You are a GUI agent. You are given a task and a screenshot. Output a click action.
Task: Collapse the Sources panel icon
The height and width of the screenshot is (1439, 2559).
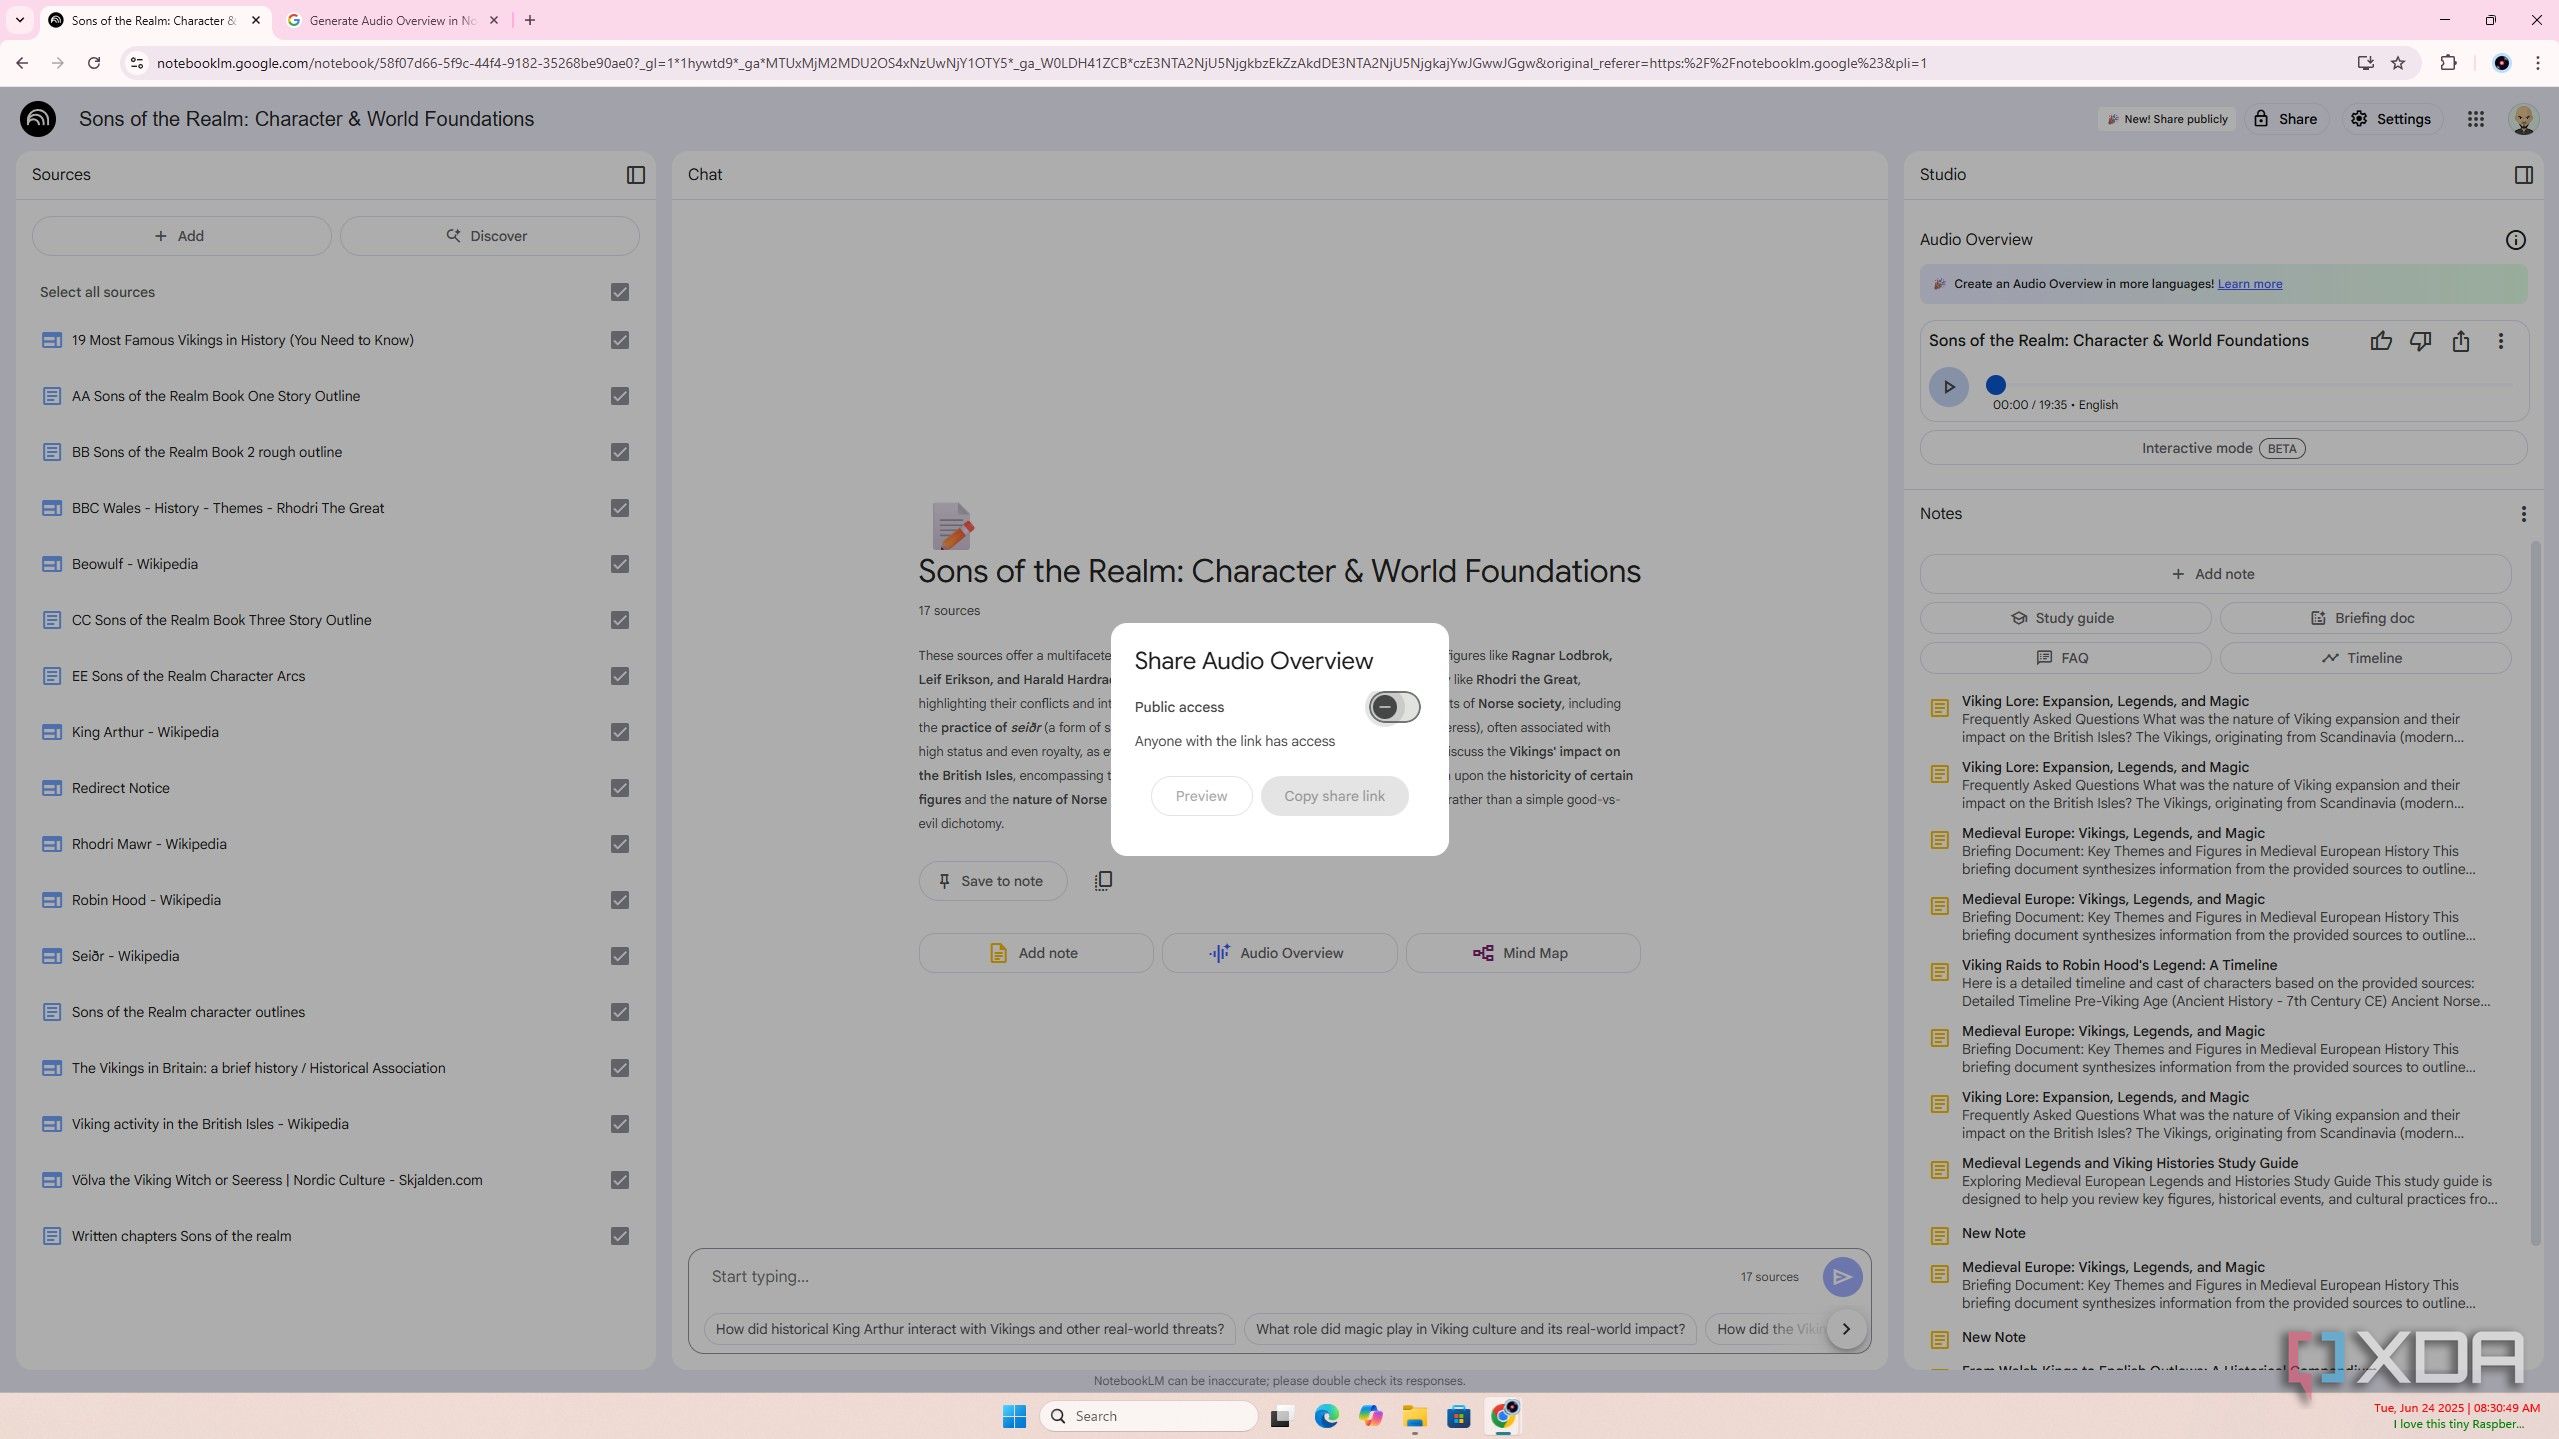pos(636,175)
